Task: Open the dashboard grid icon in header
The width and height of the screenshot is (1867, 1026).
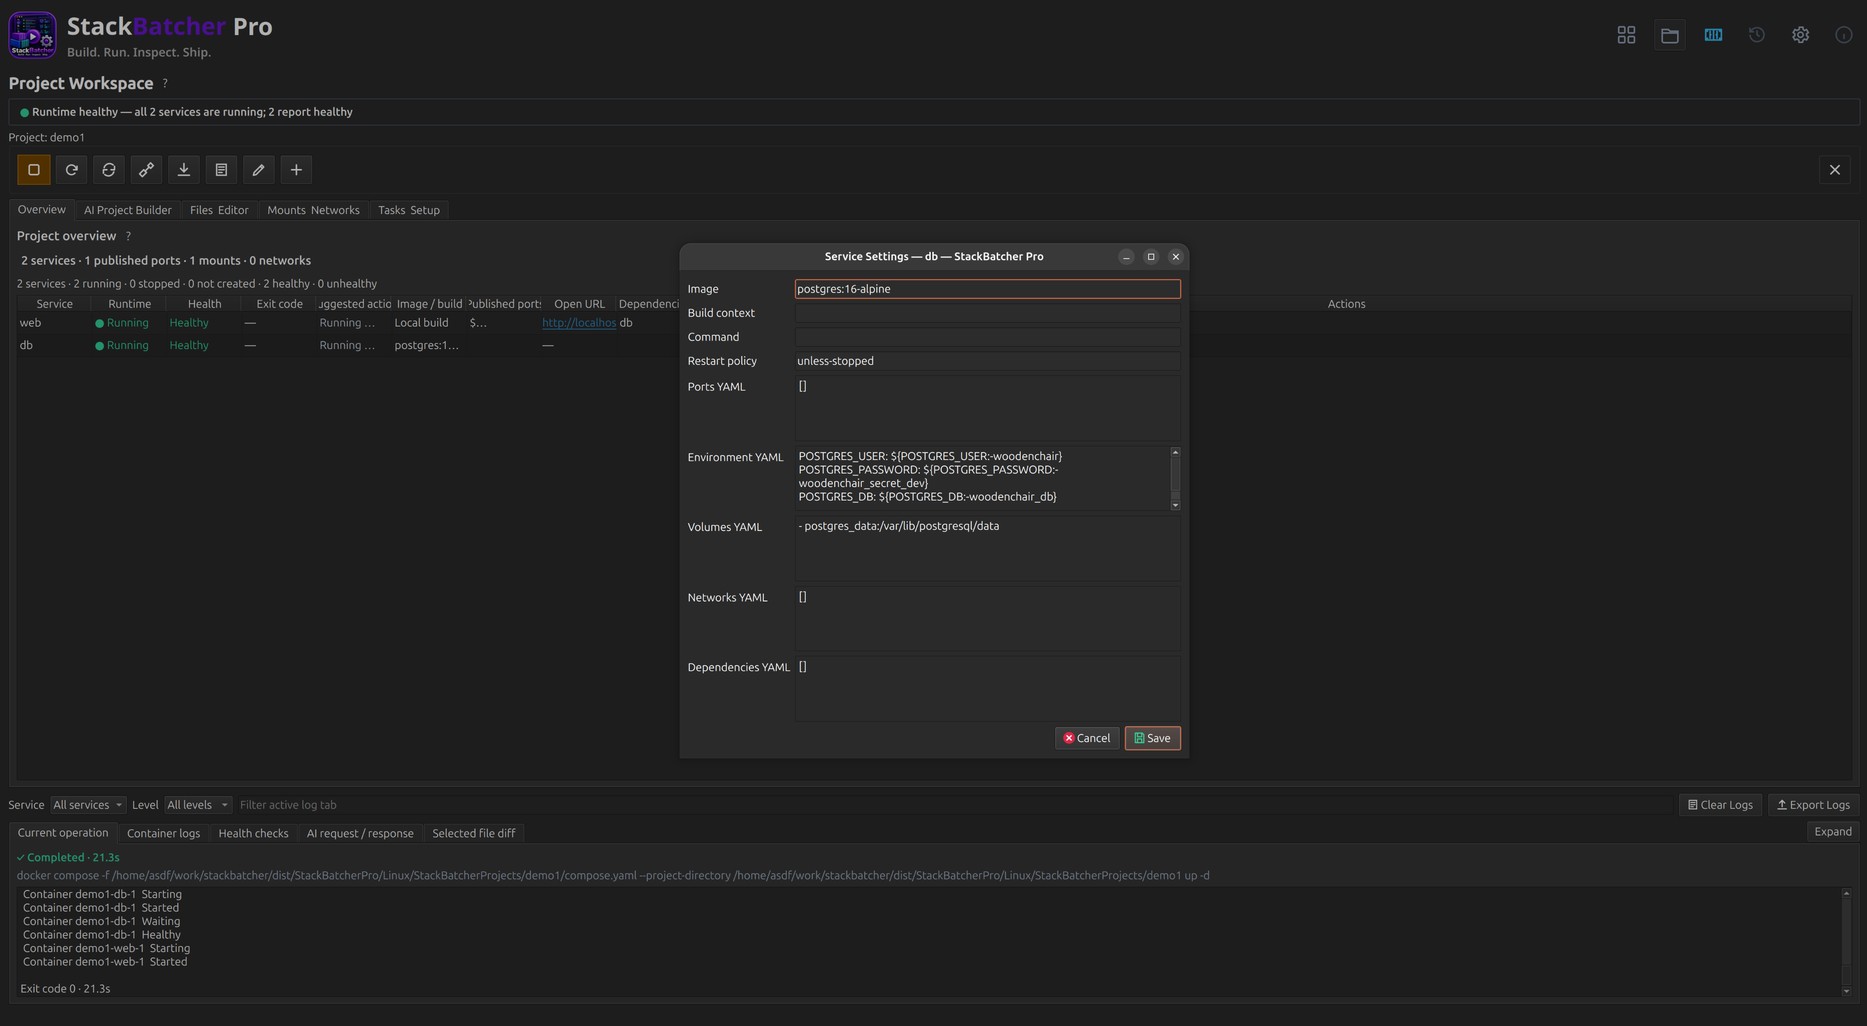Action: coord(1626,35)
